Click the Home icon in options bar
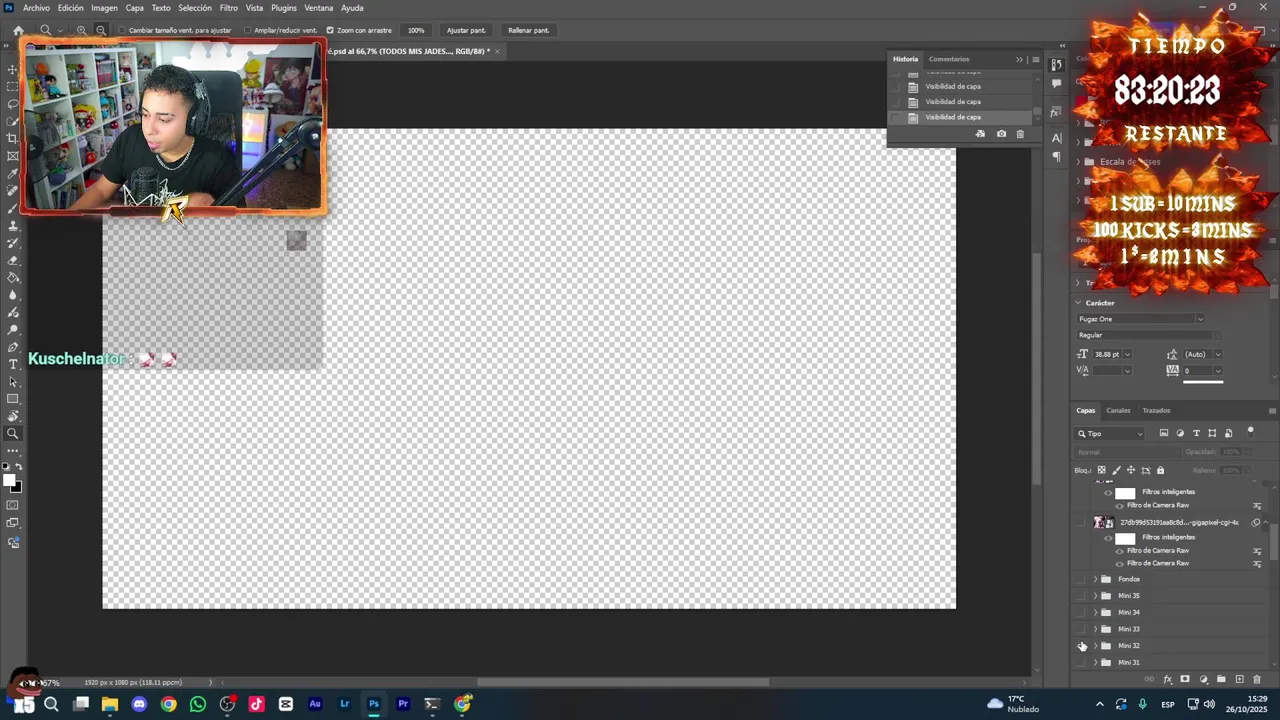Screen dimensions: 1280x720 [18, 30]
